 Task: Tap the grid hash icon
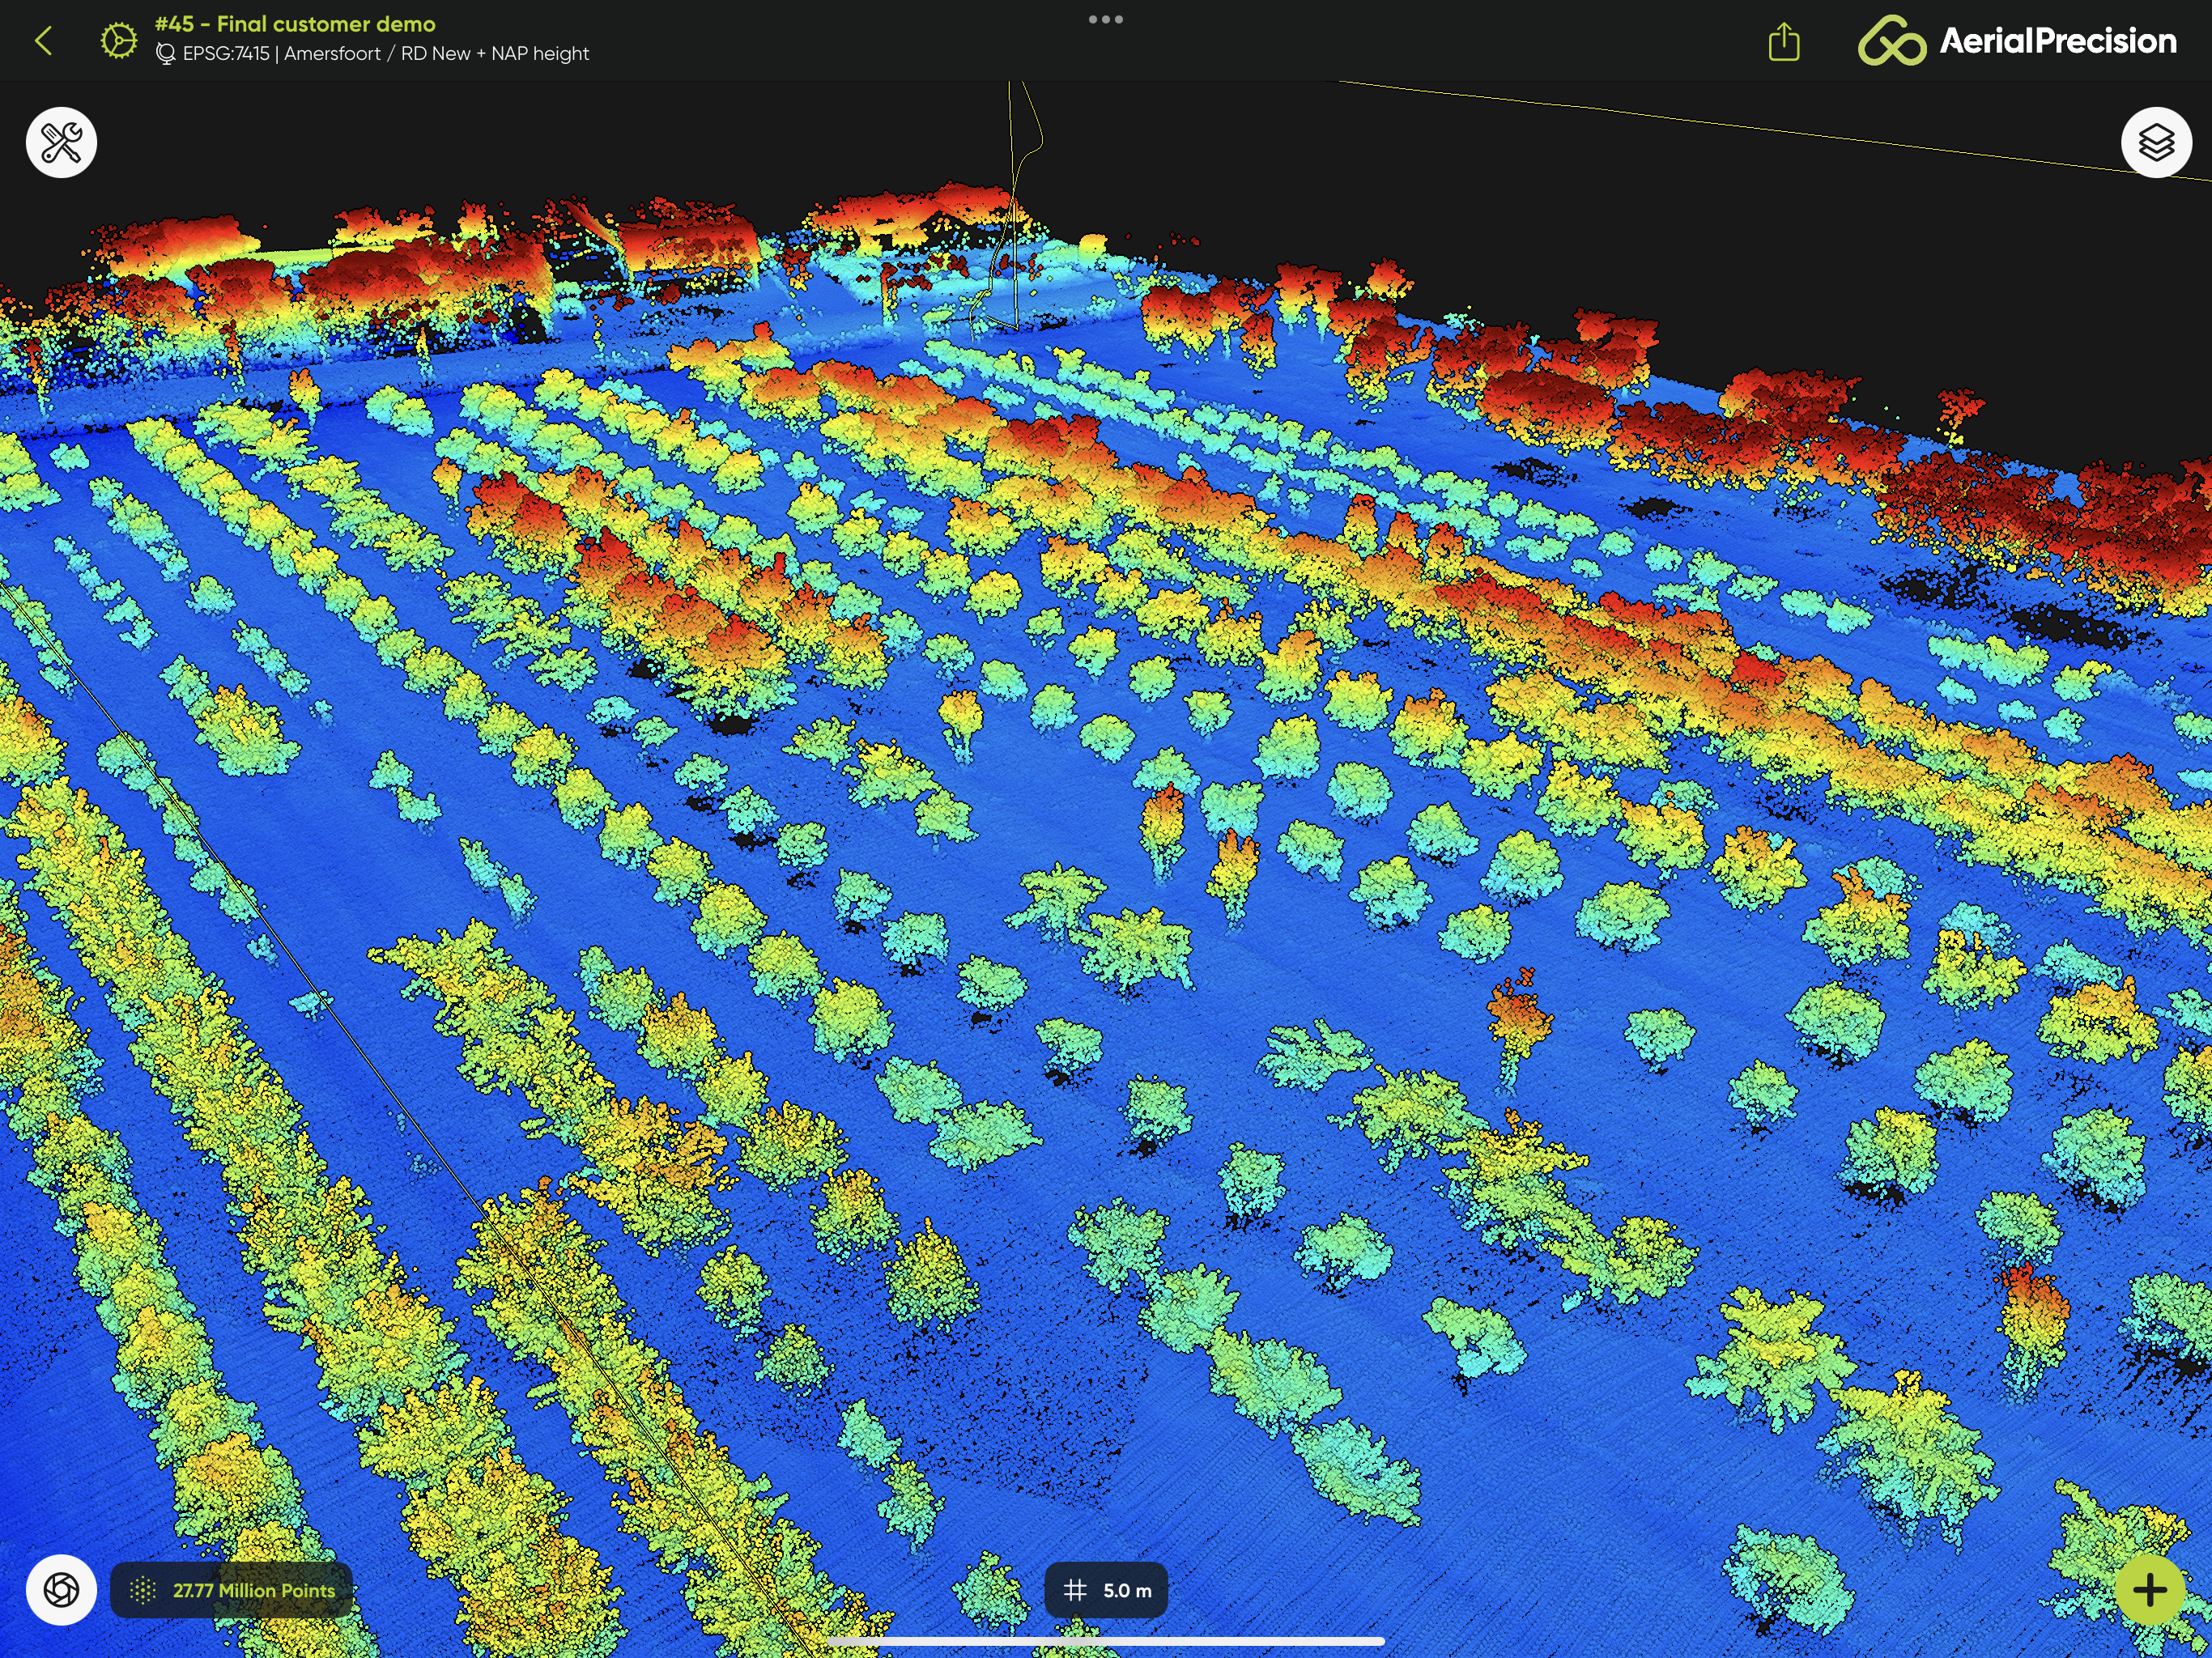click(x=1075, y=1590)
